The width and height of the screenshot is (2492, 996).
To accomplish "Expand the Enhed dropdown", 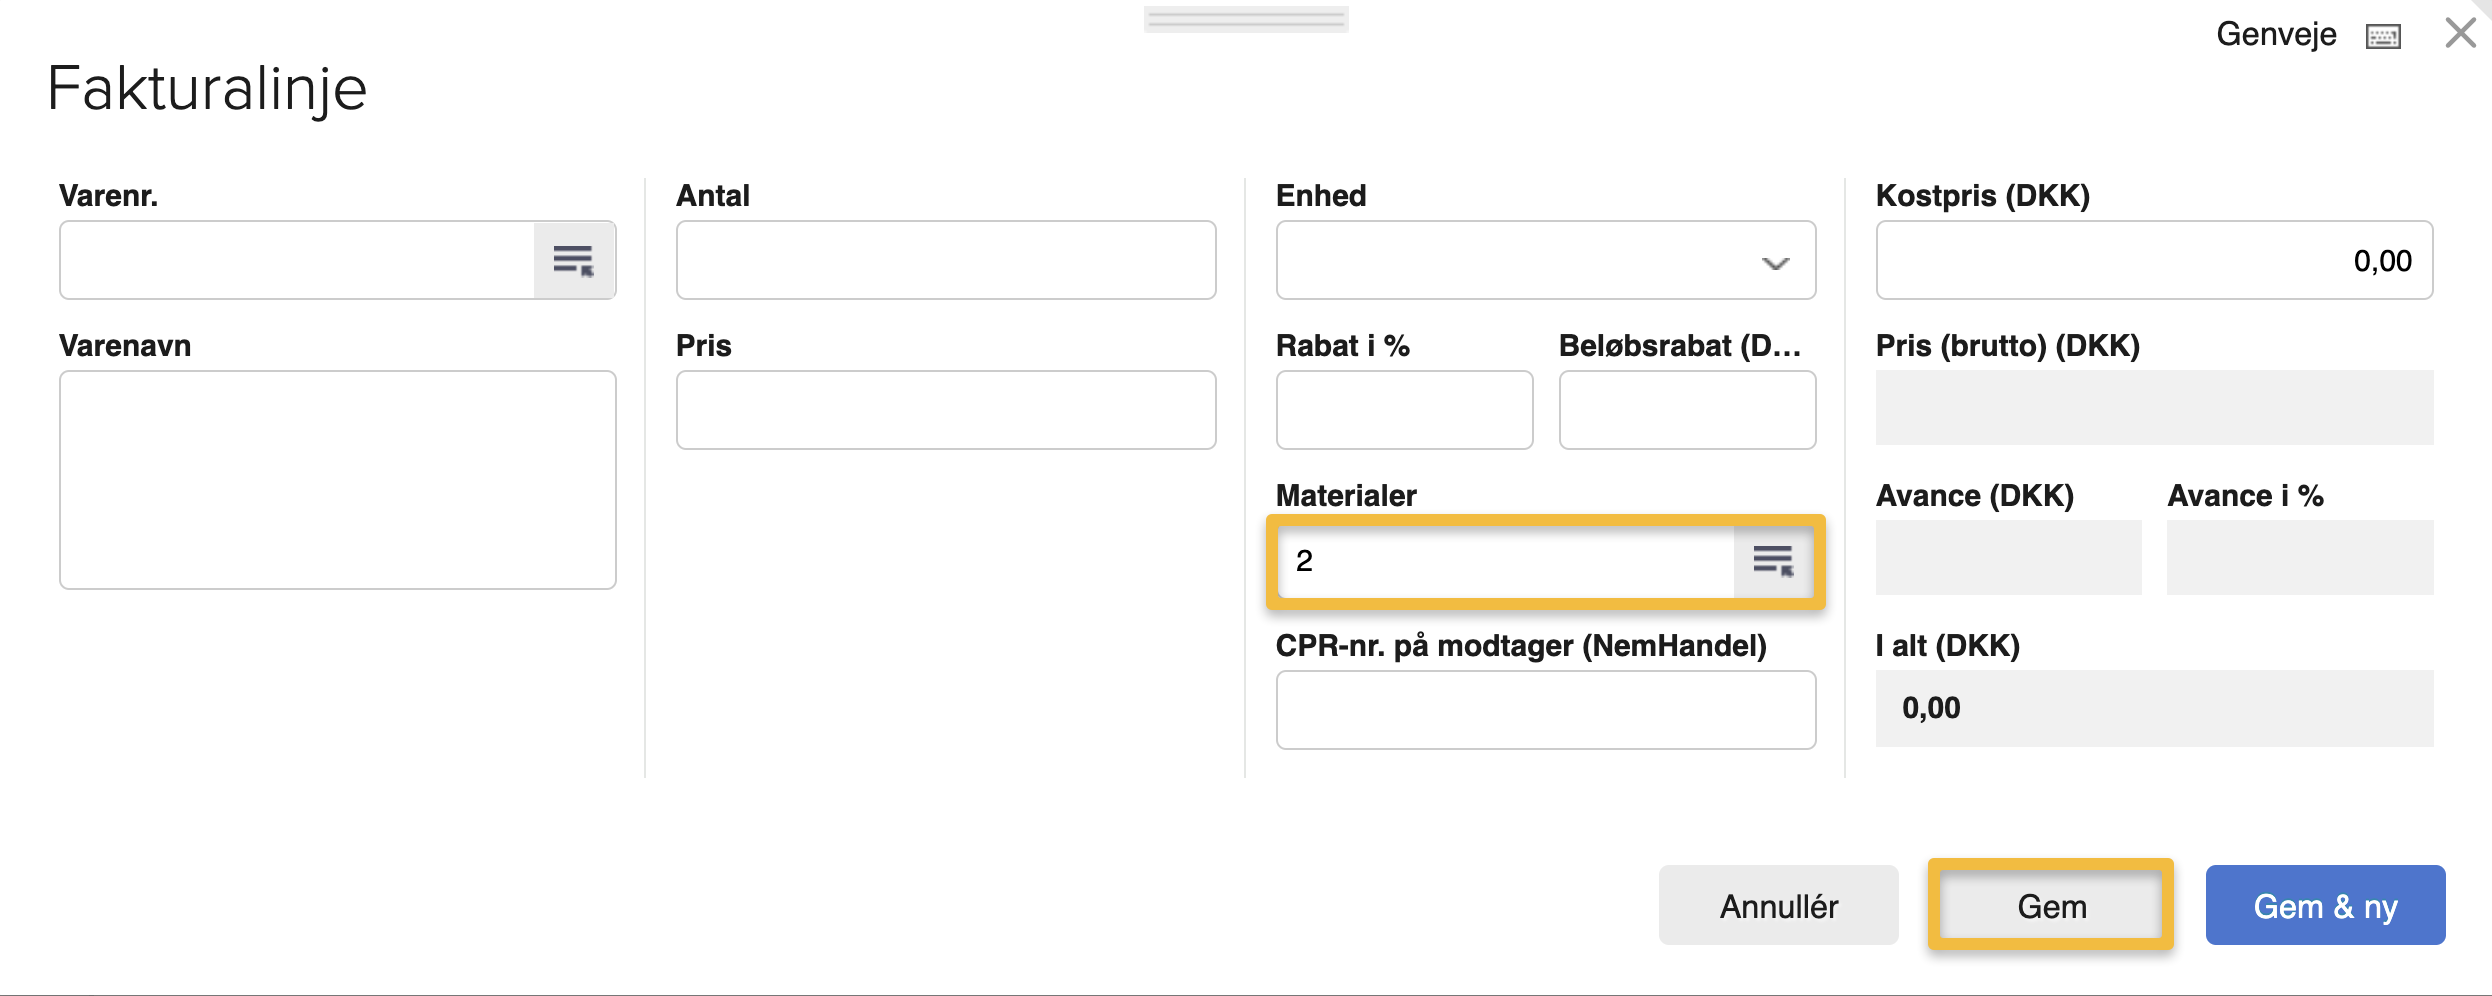I will coord(1774,262).
